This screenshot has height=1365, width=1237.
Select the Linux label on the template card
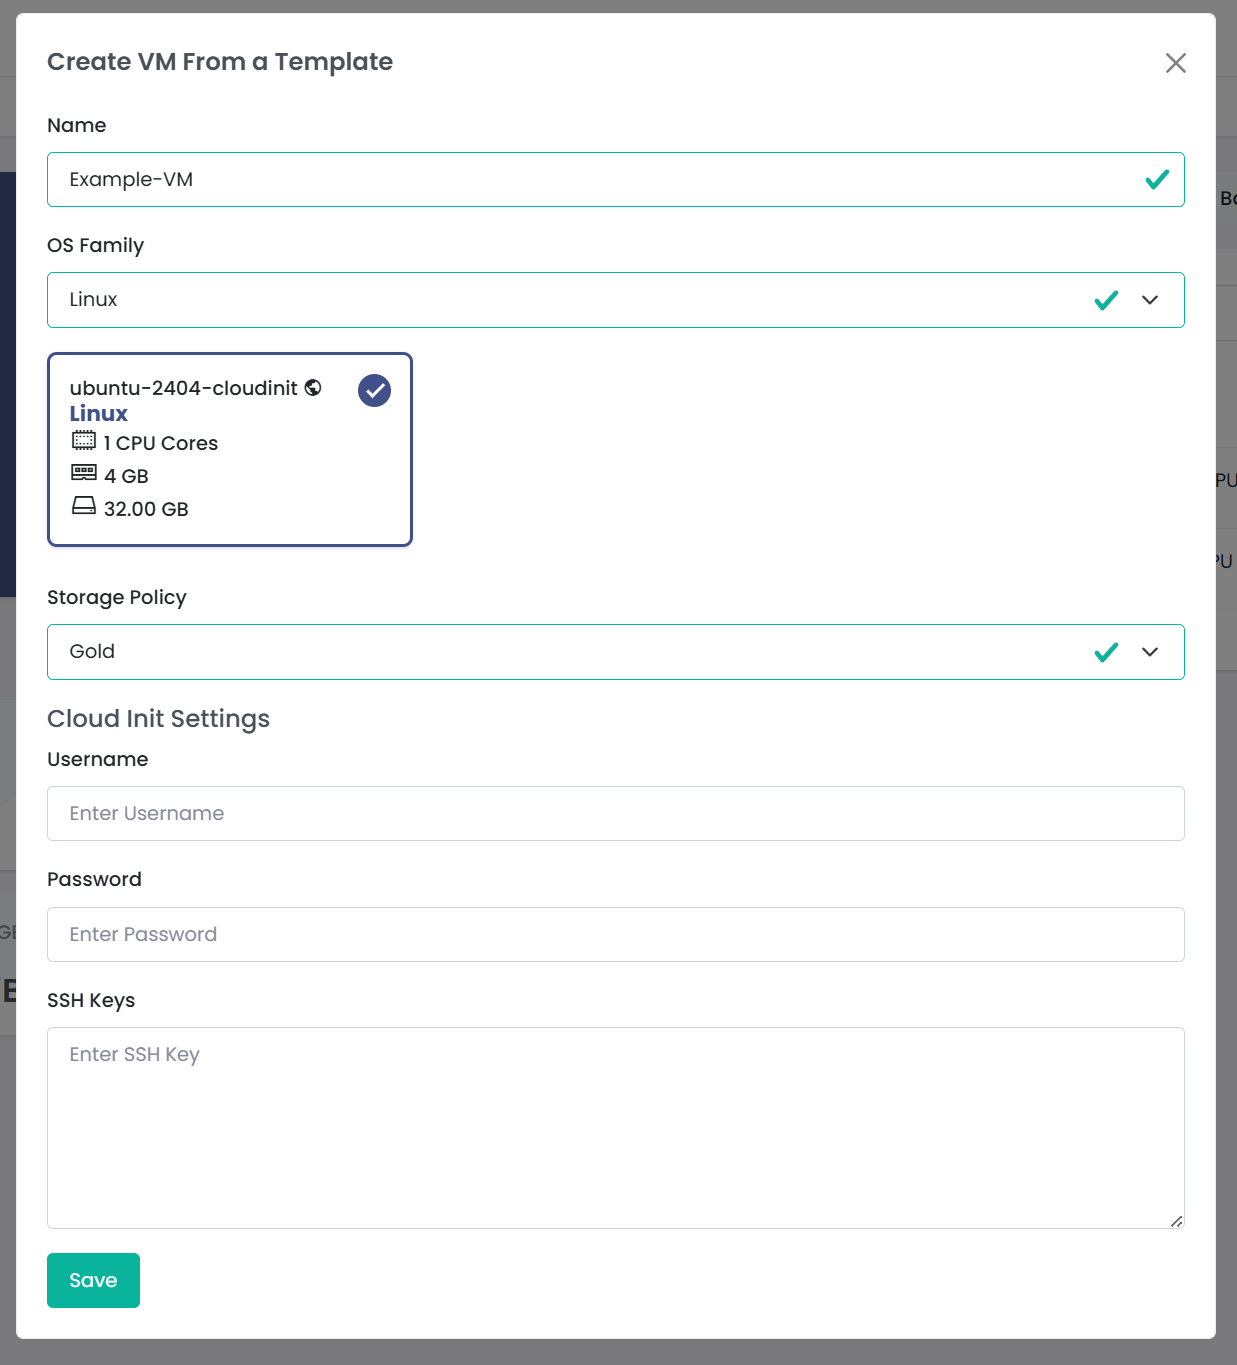(97, 413)
